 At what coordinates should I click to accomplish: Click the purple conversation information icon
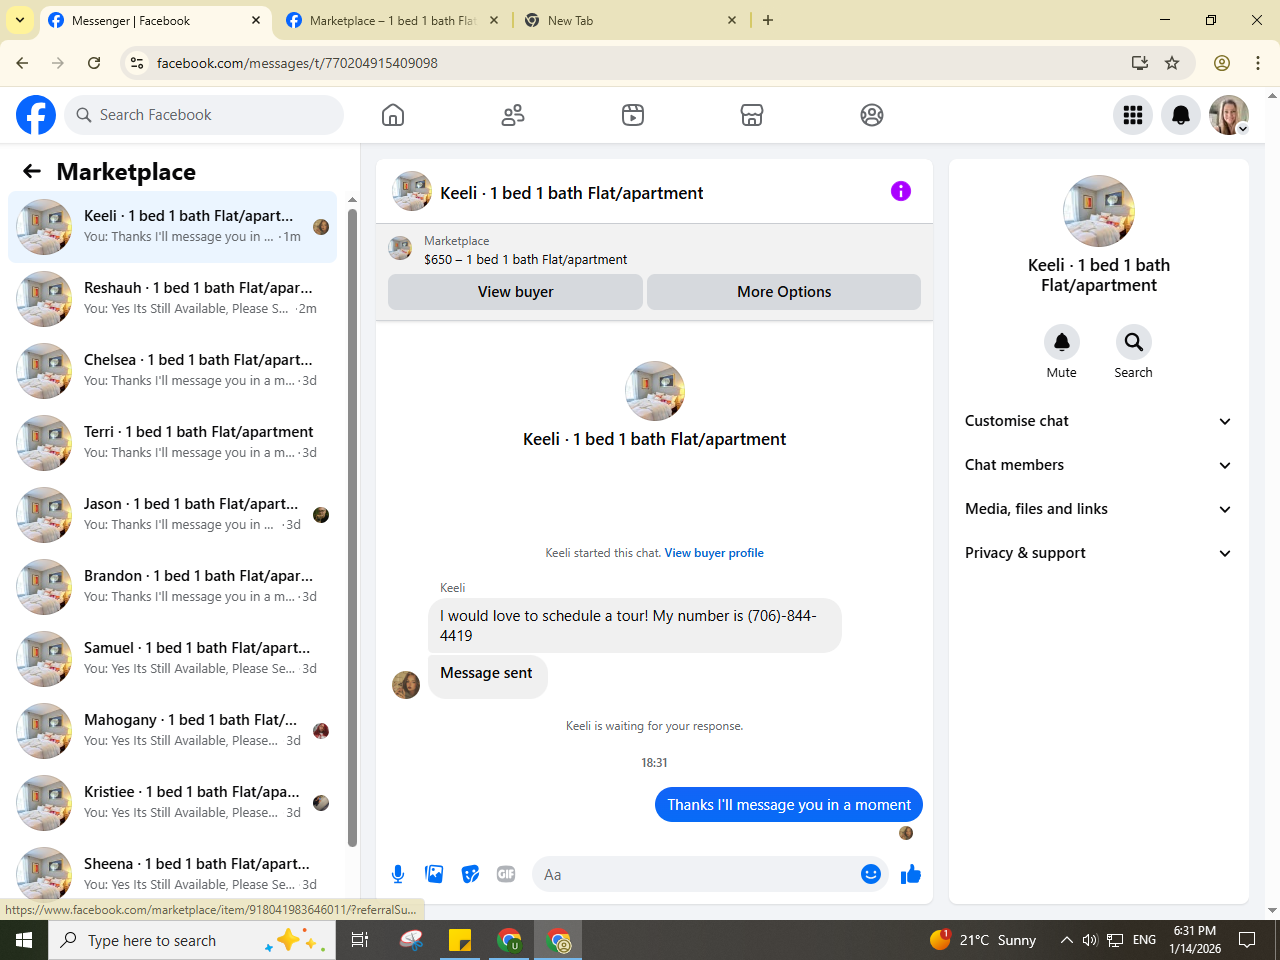pos(901,191)
